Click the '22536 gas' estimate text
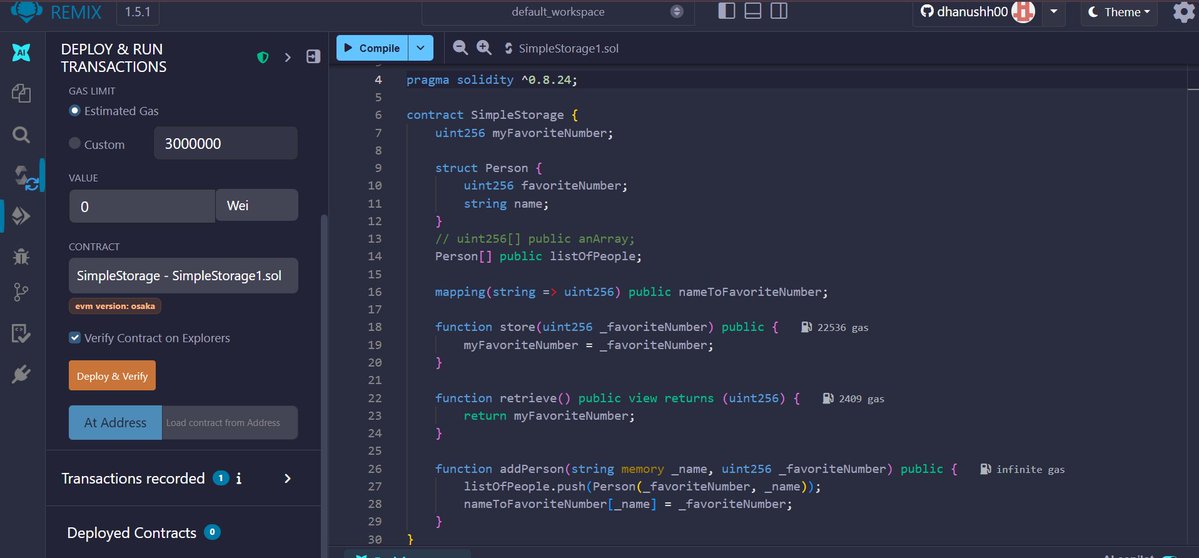Image resolution: width=1199 pixels, height=558 pixels. pos(843,327)
